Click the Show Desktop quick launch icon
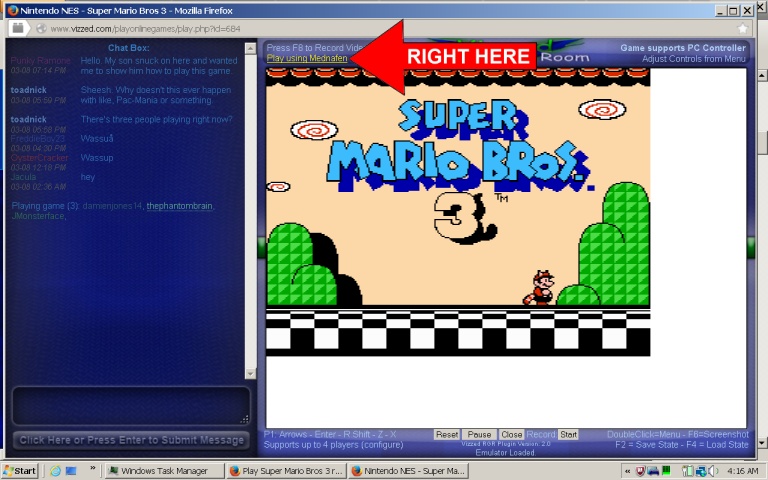The width and height of the screenshot is (768, 480). coord(72,471)
